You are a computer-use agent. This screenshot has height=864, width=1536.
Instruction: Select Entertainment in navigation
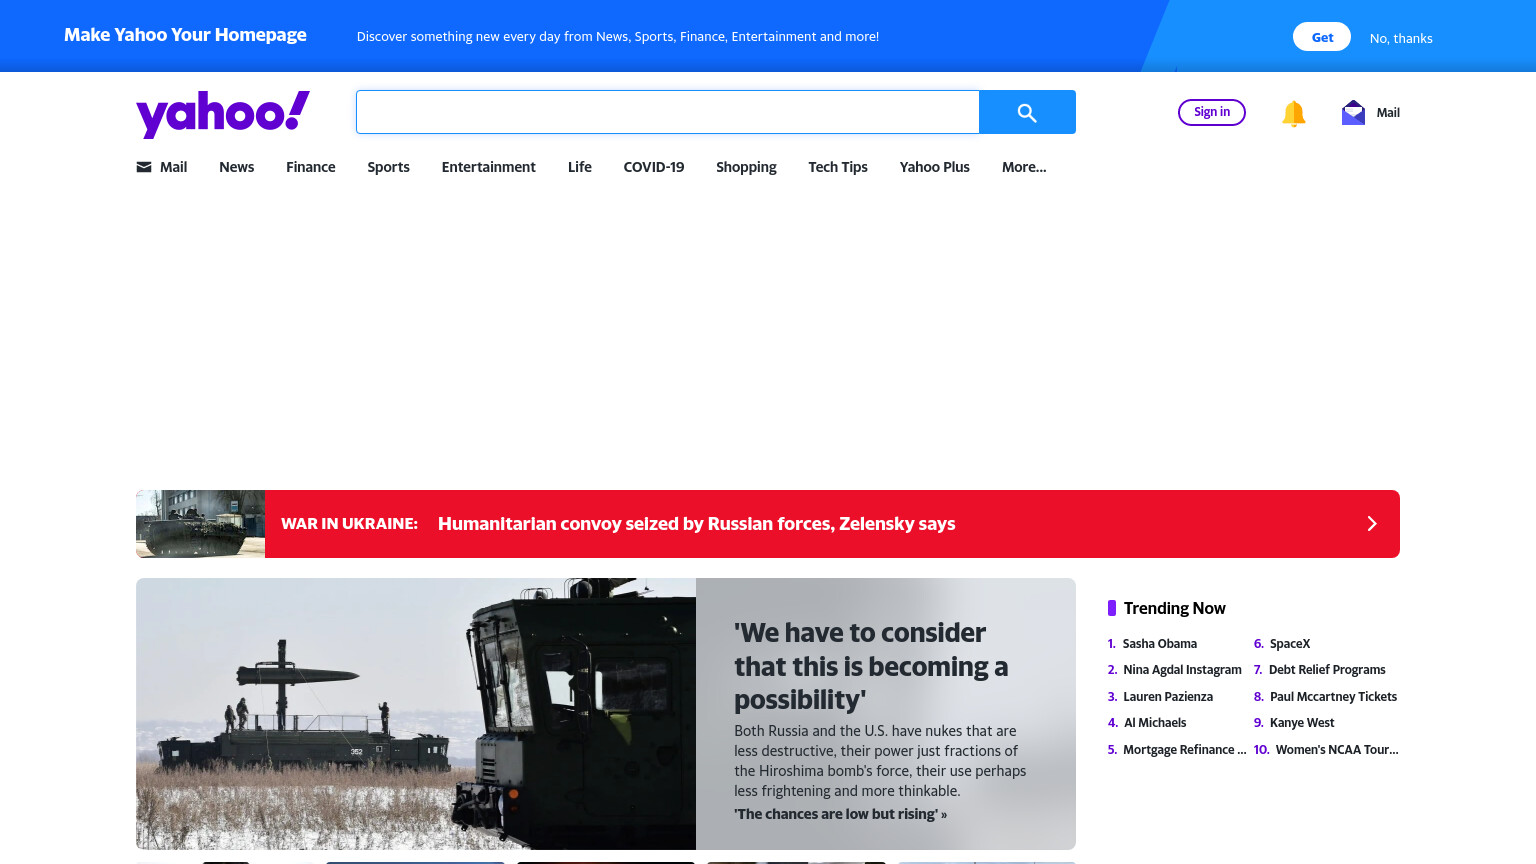click(489, 167)
